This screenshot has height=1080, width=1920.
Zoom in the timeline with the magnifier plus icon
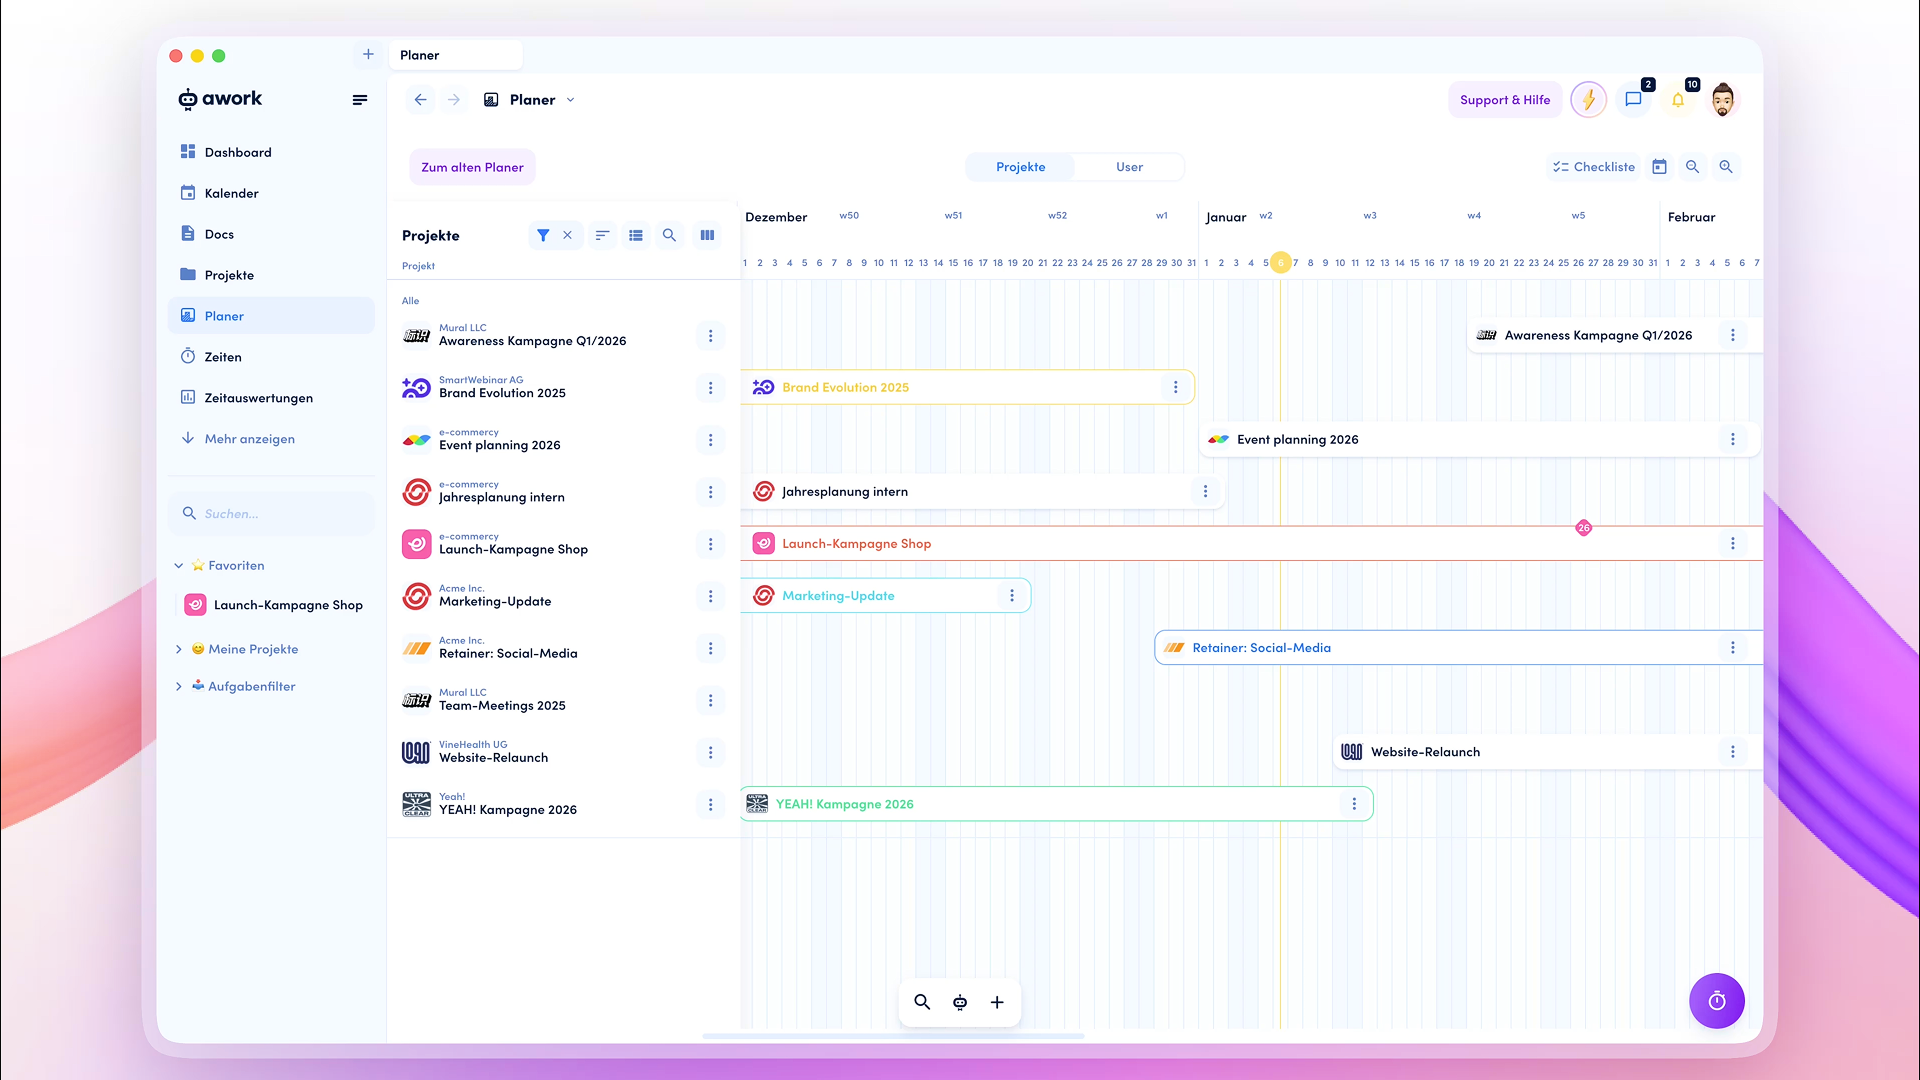[x=1726, y=166]
